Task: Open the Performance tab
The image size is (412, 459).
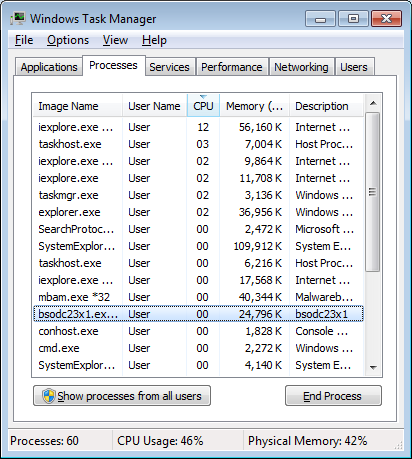Action: click(232, 67)
